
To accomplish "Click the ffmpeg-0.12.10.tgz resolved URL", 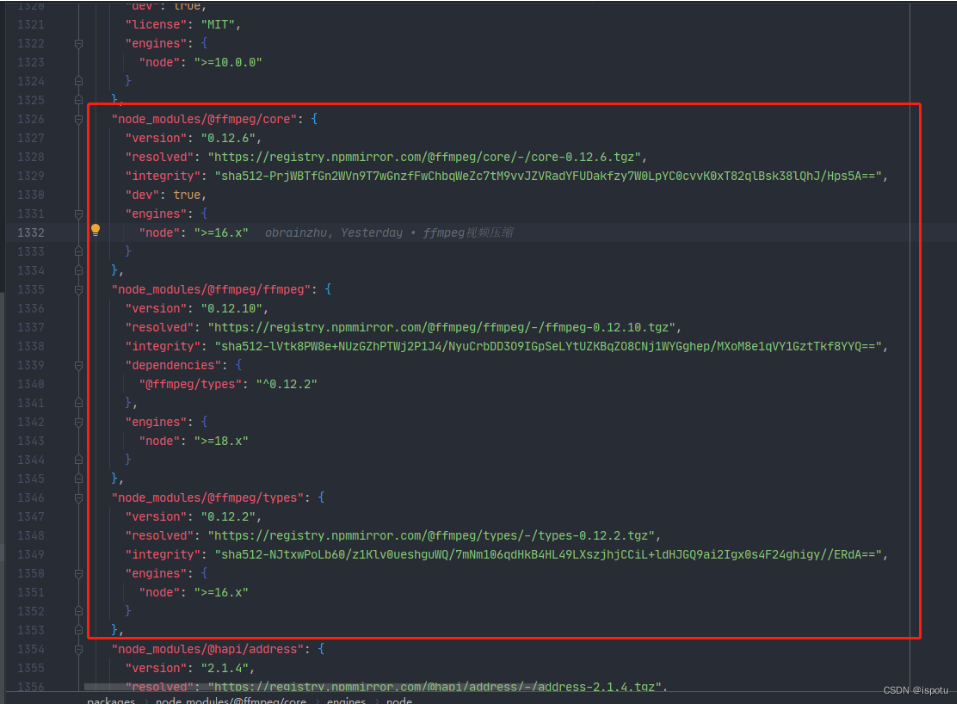I will pos(441,327).
